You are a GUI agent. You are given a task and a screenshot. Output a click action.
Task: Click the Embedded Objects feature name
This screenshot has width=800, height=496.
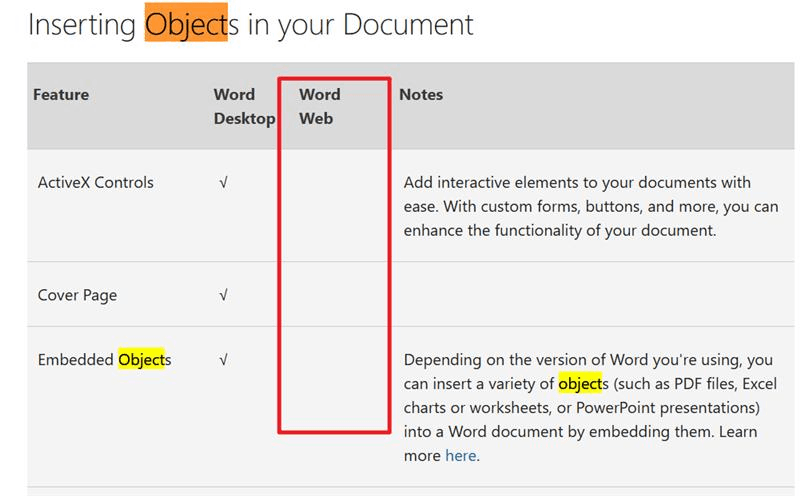105,360
